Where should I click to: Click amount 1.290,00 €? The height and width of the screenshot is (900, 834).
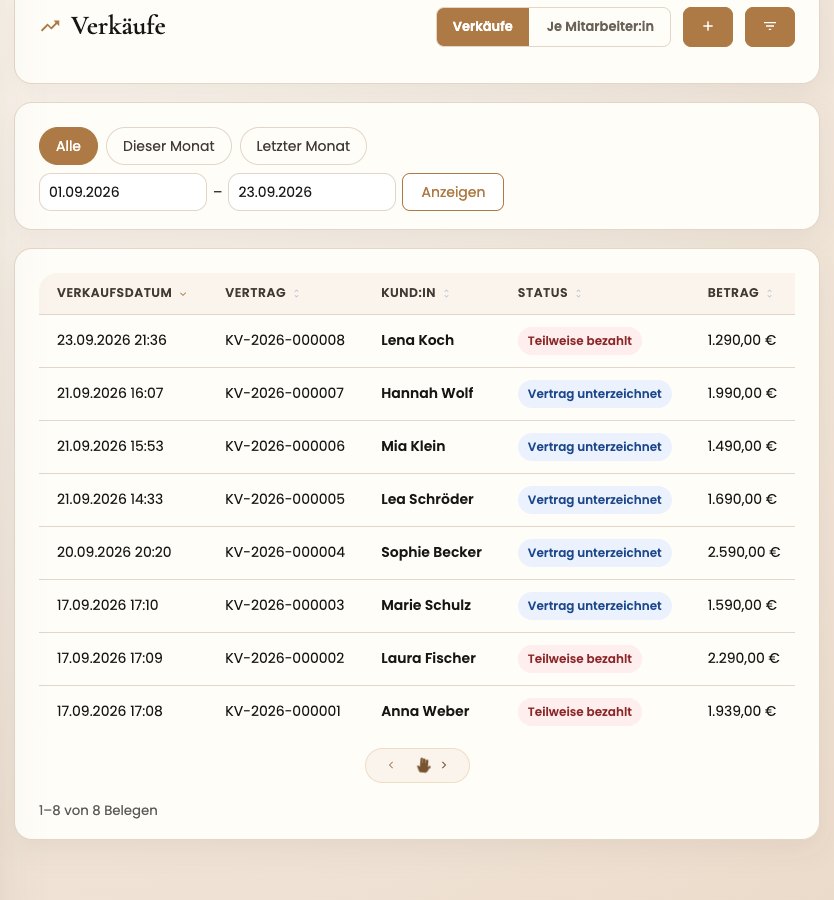(x=742, y=340)
